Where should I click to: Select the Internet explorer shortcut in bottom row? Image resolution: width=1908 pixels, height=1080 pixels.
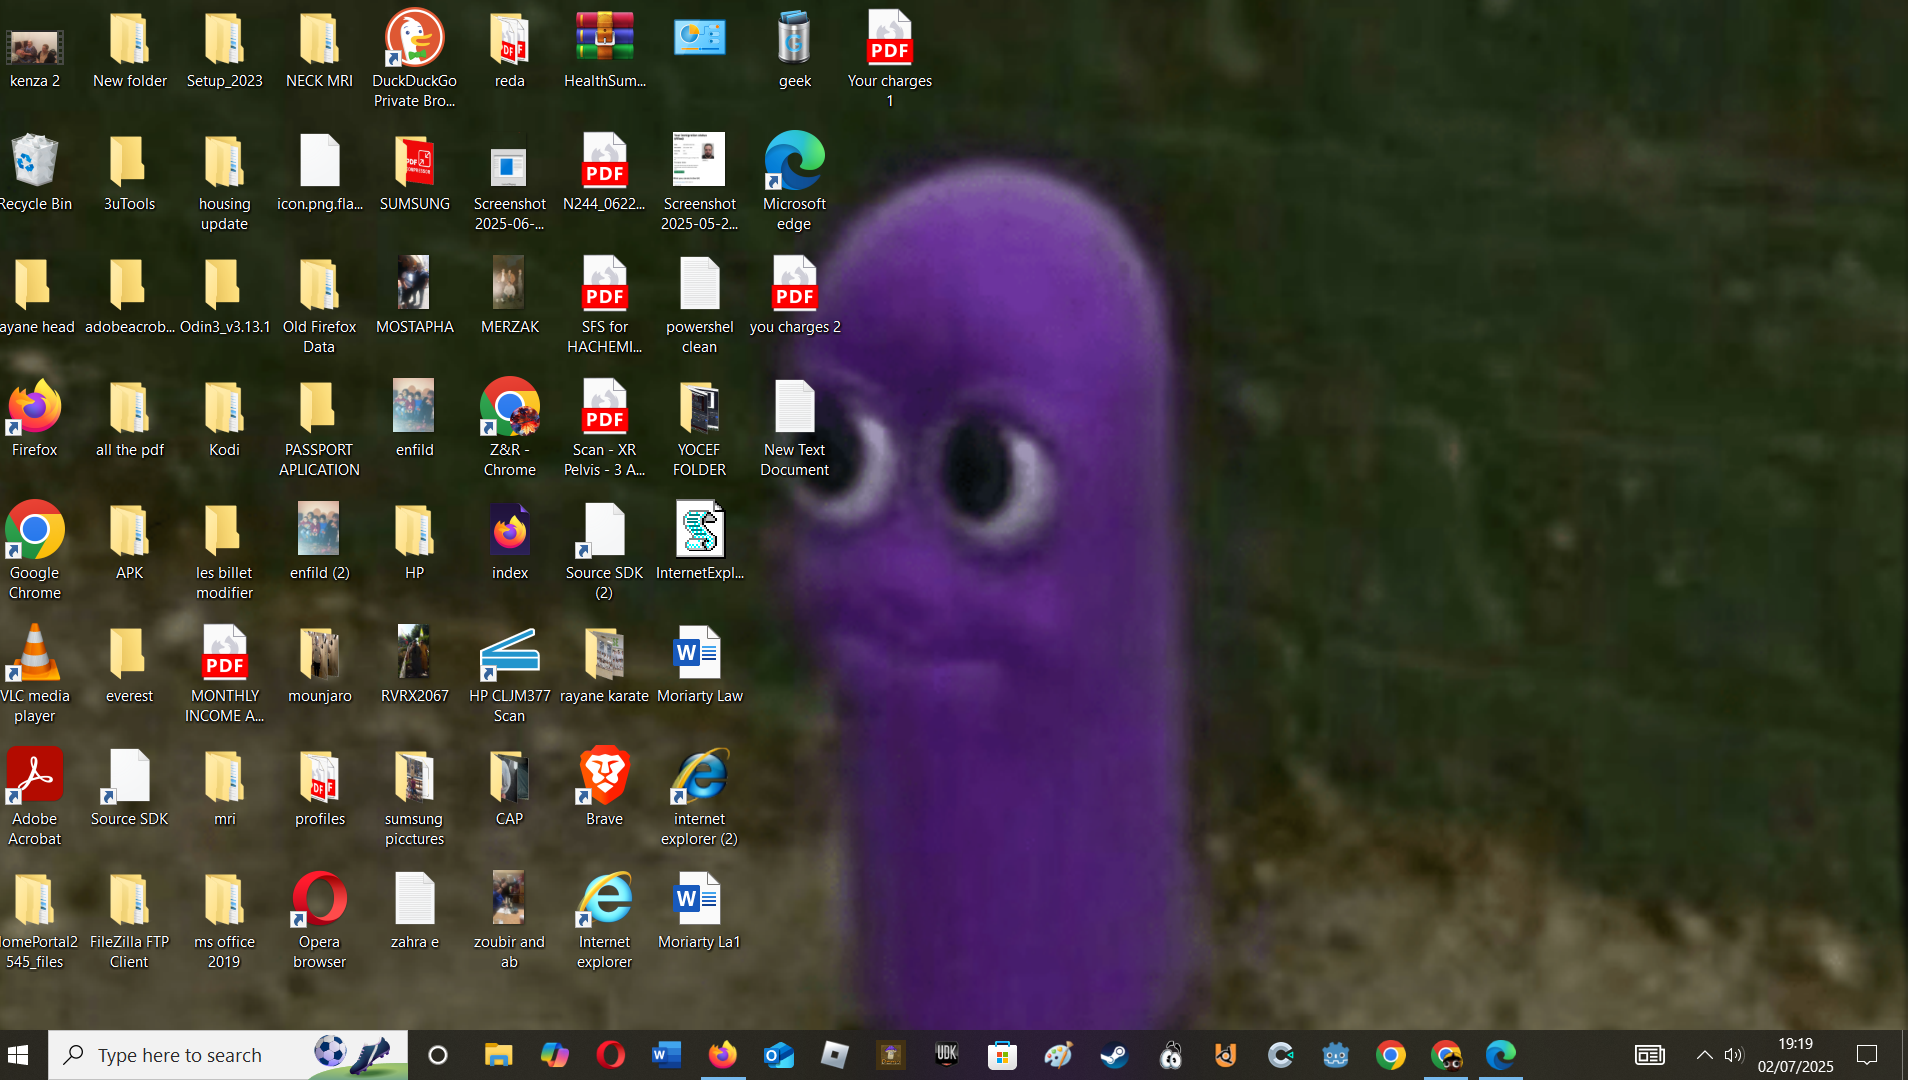coord(604,920)
